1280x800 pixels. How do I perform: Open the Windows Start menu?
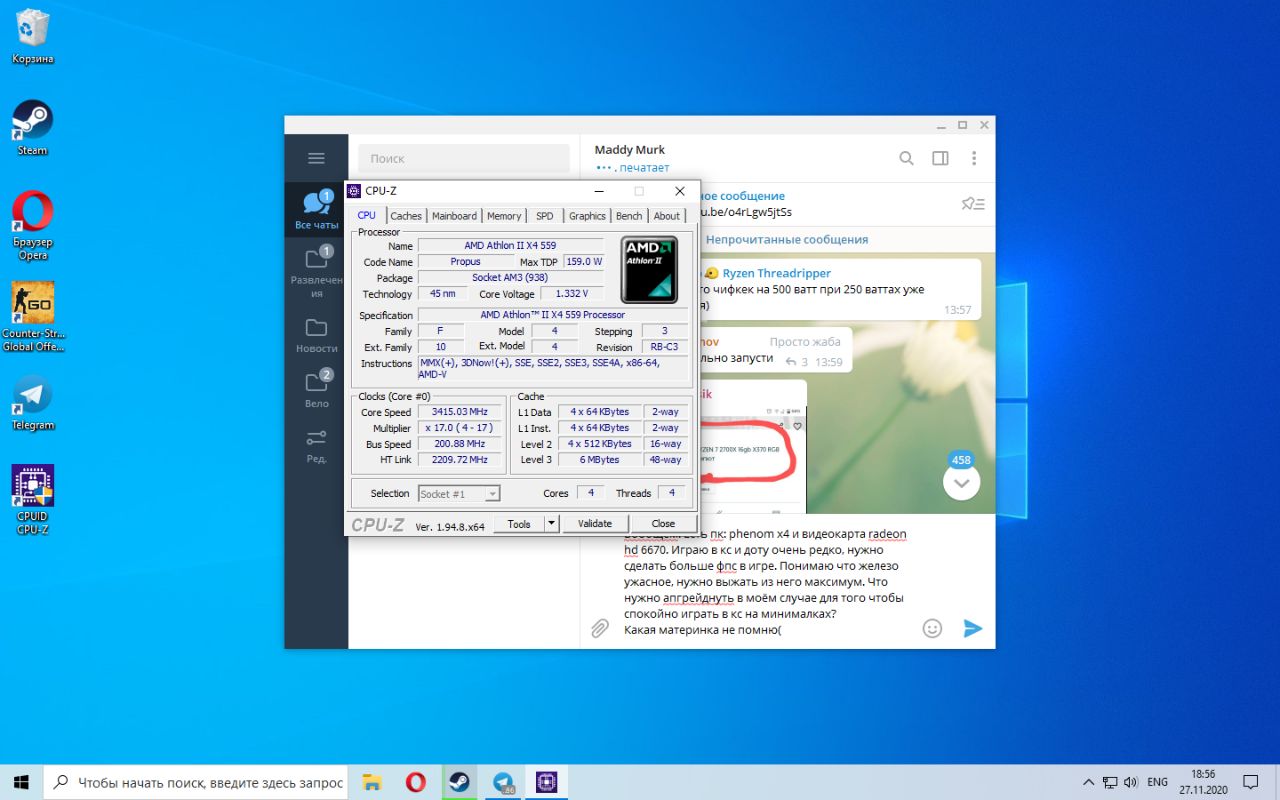[22, 782]
